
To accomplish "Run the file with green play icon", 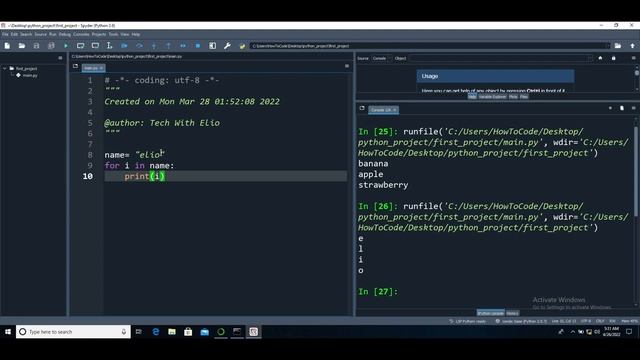I will click(66, 46).
